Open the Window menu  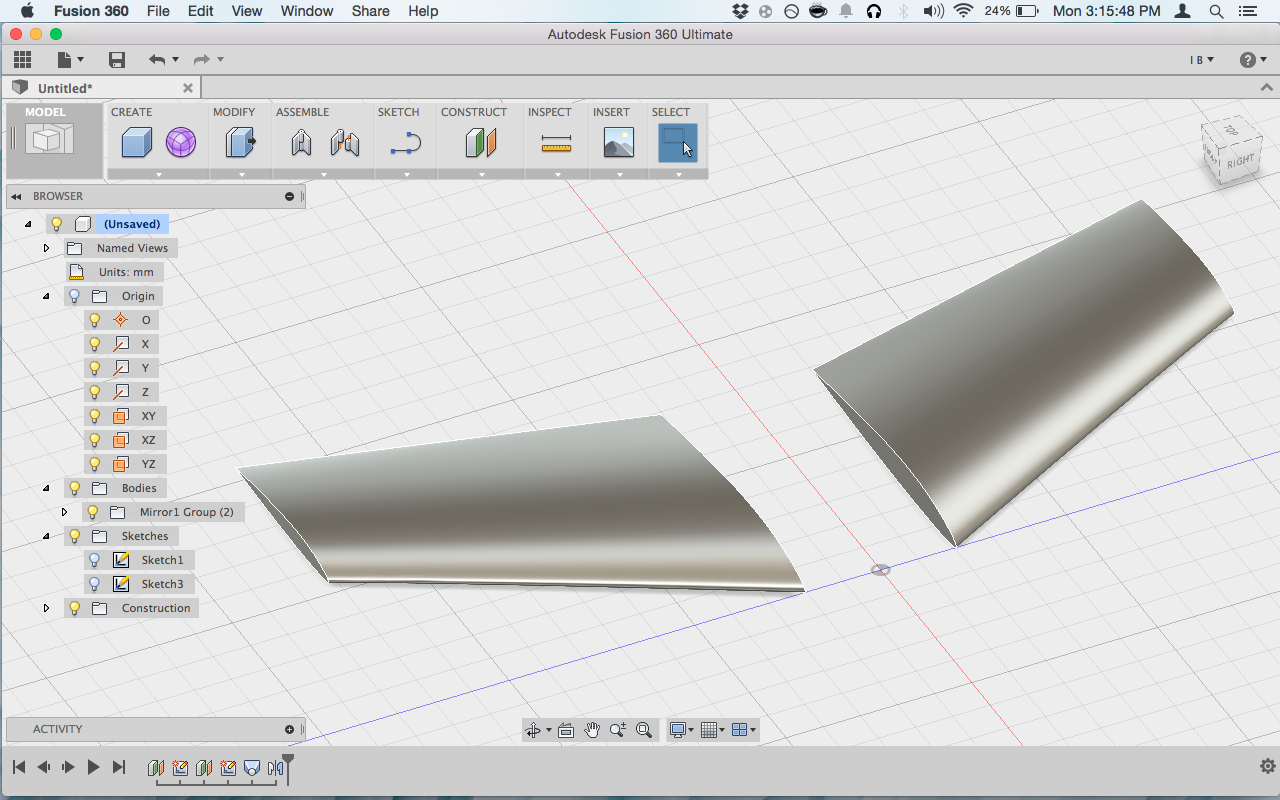click(x=307, y=11)
